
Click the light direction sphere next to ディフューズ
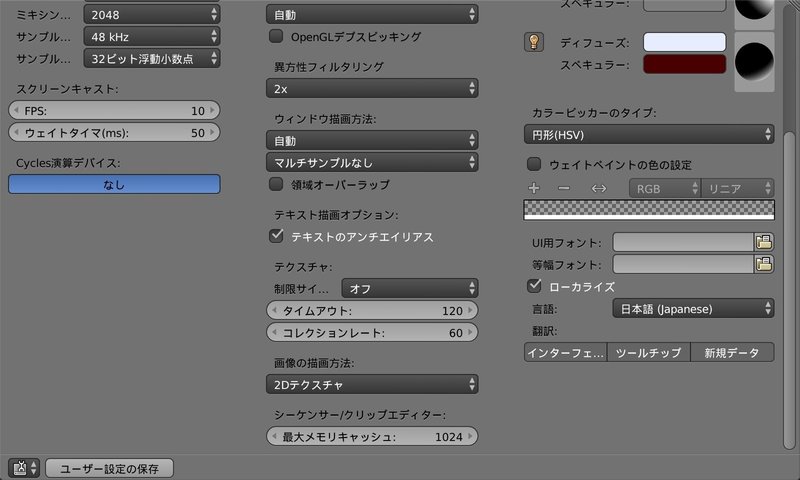(754, 62)
